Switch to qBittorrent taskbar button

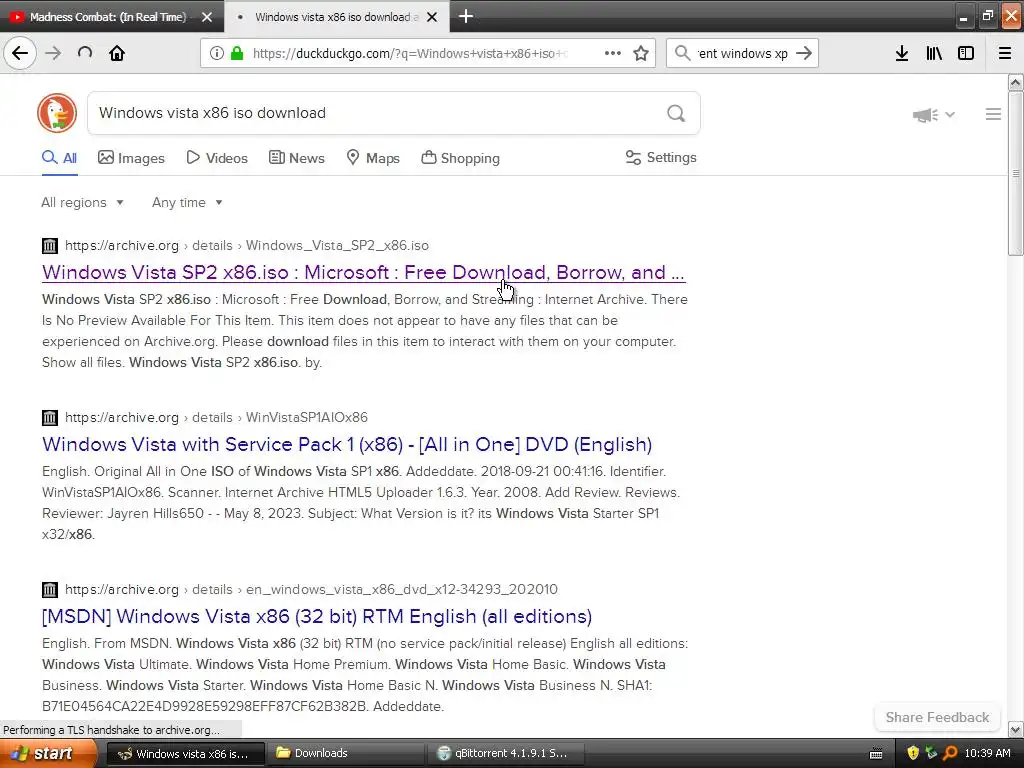[504, 754]
